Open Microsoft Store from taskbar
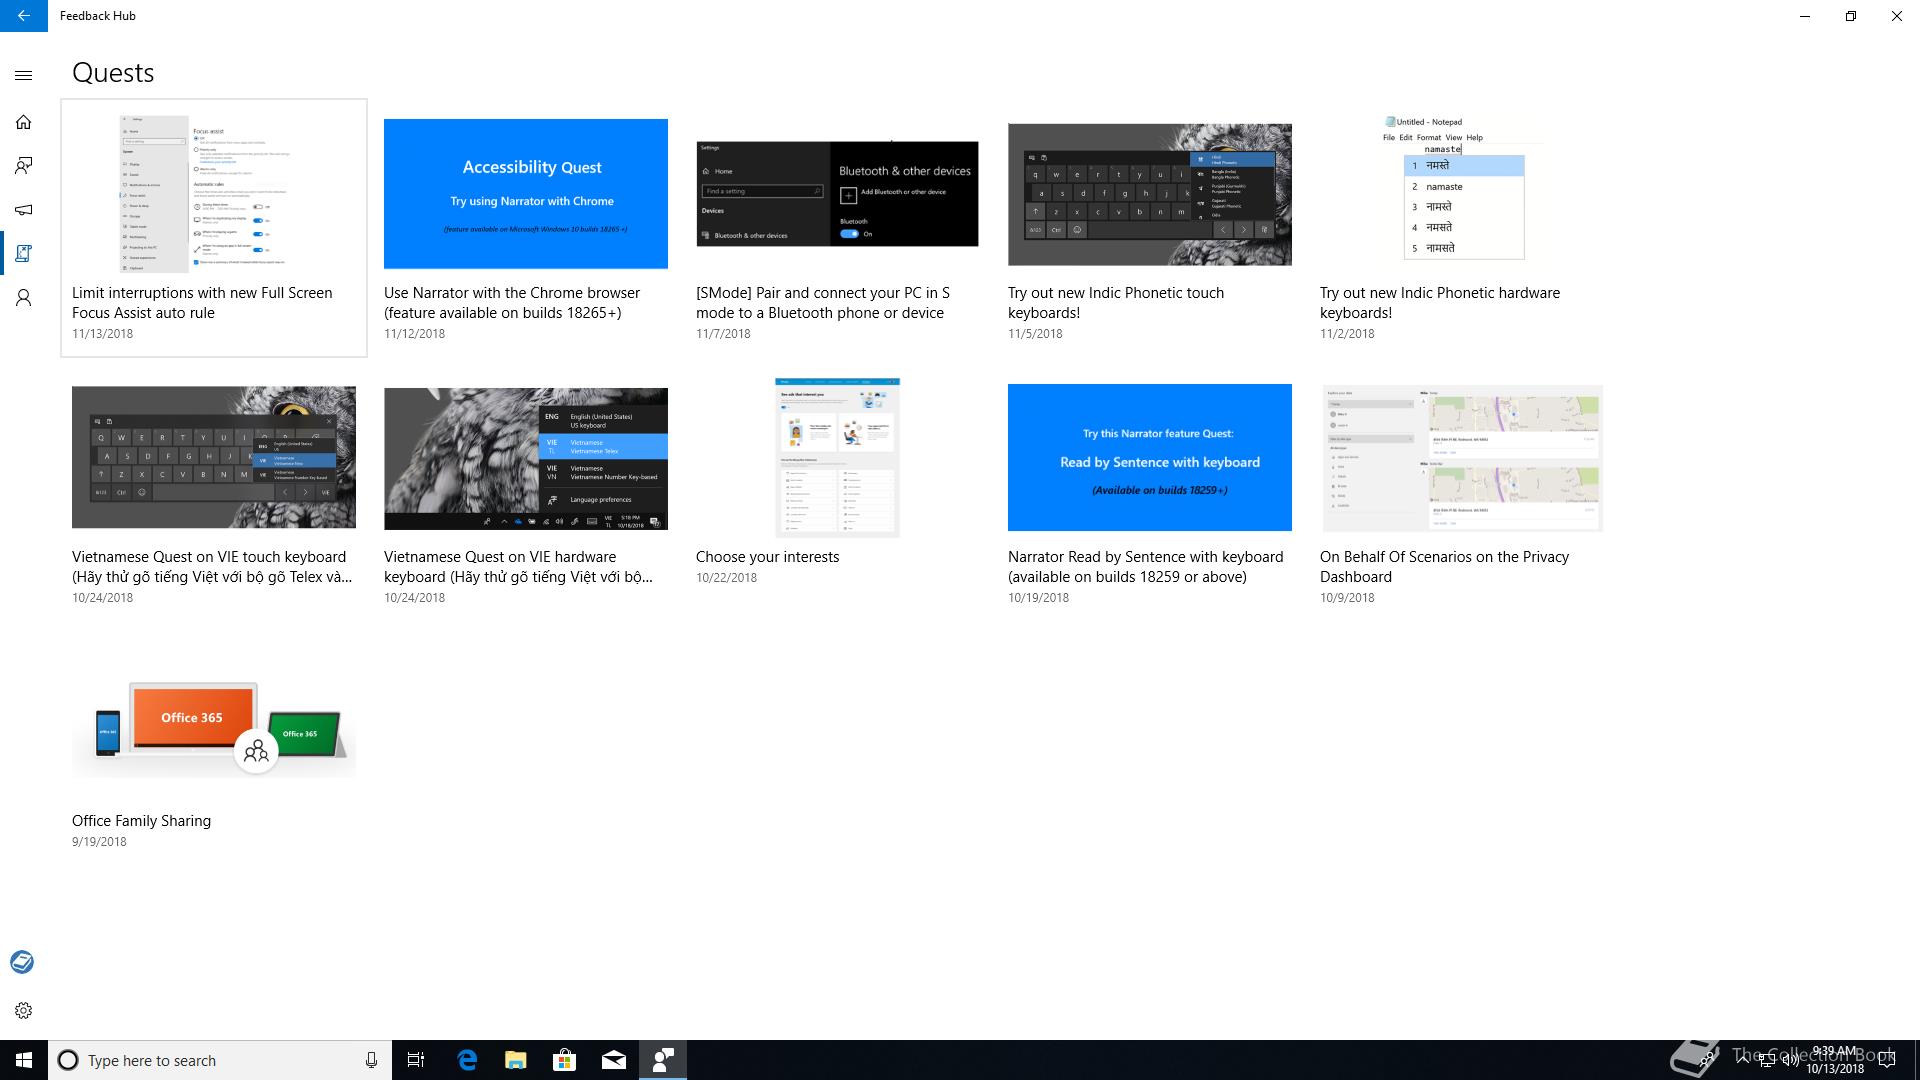Viewport: 1920px width, 1080px height. click(565, 1060)
